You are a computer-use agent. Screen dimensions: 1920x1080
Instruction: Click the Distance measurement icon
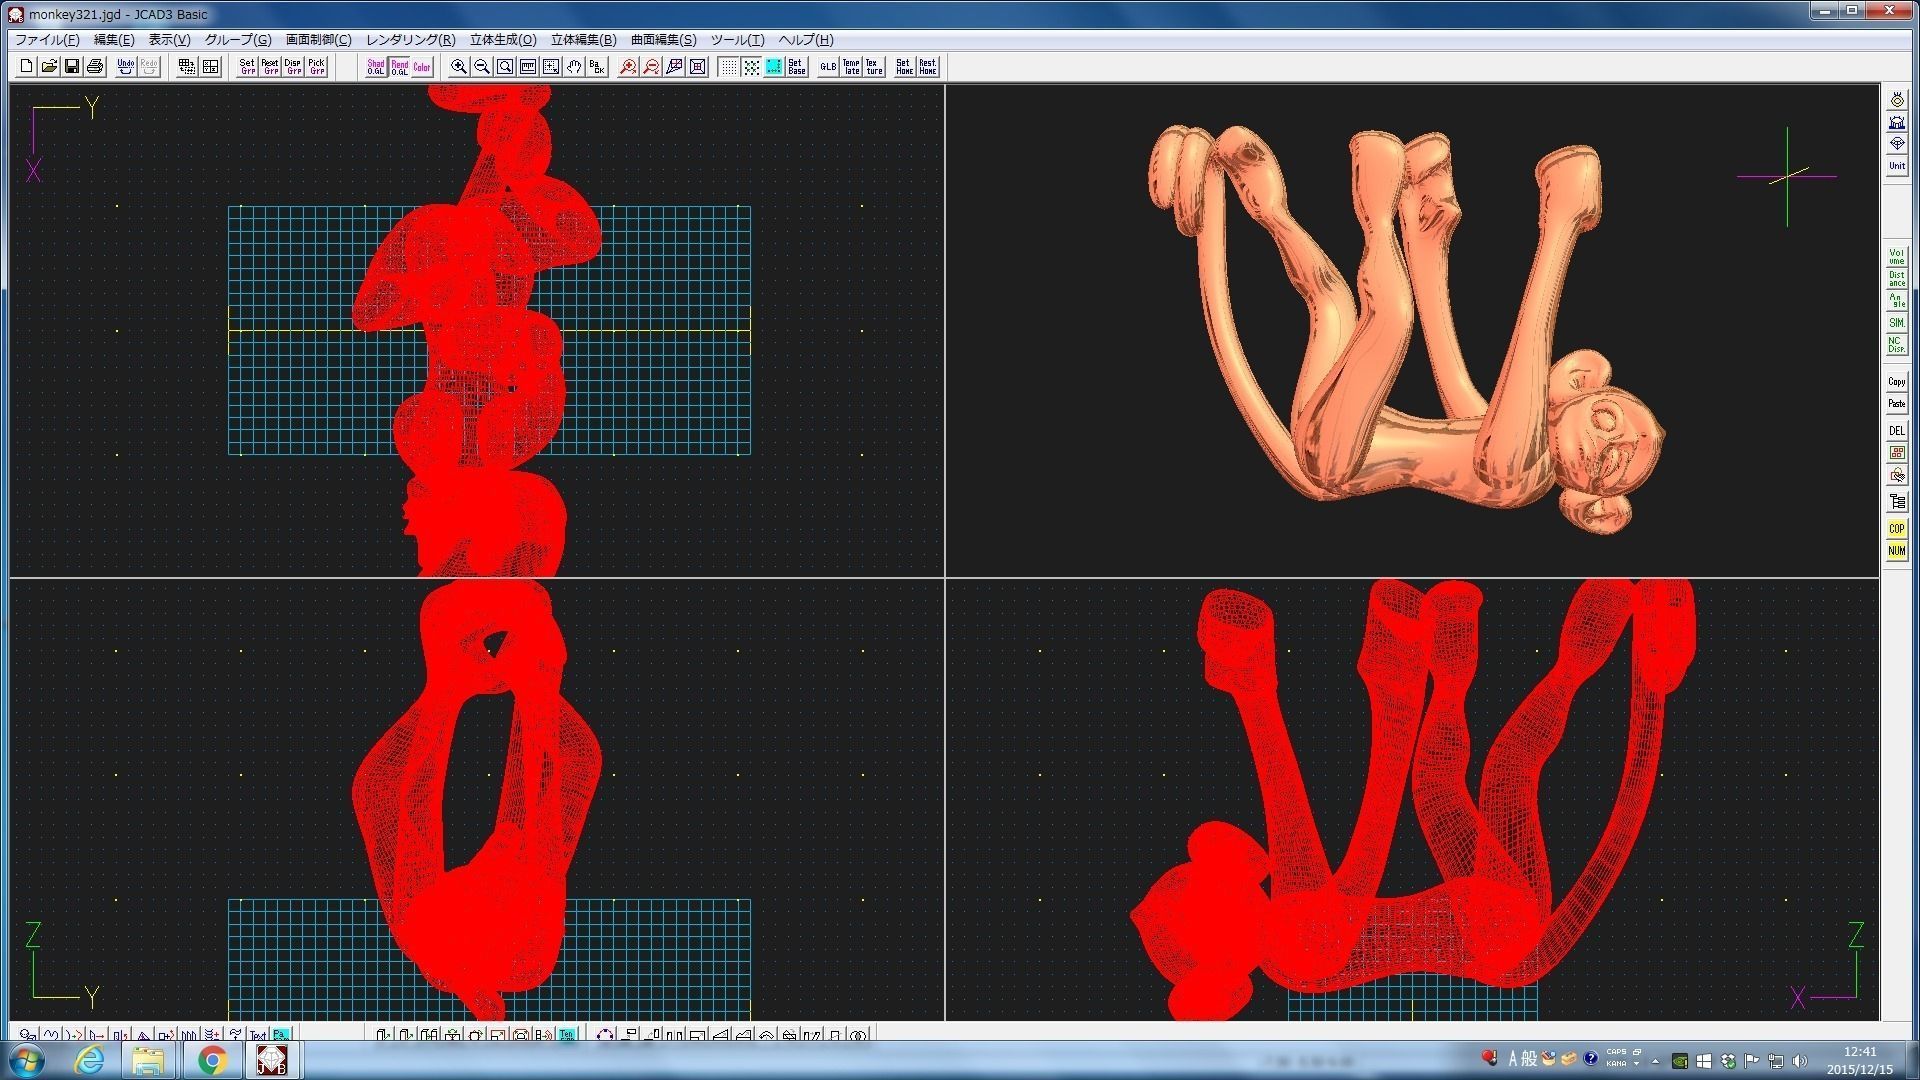click(x=1896, y=279)
